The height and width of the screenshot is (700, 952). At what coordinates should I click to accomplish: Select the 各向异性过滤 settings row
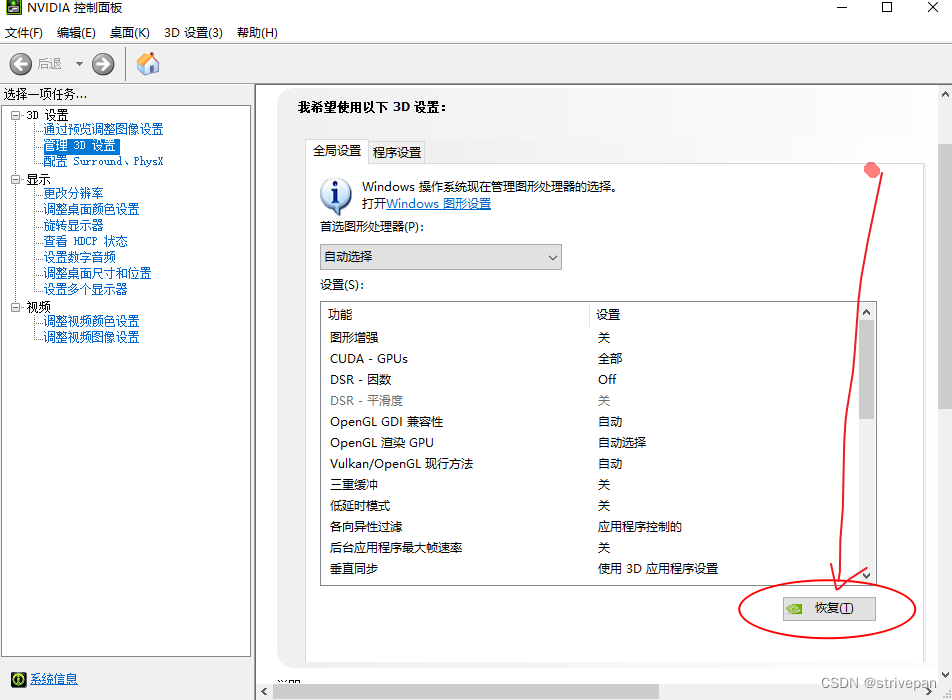click(x=590, y=527)
